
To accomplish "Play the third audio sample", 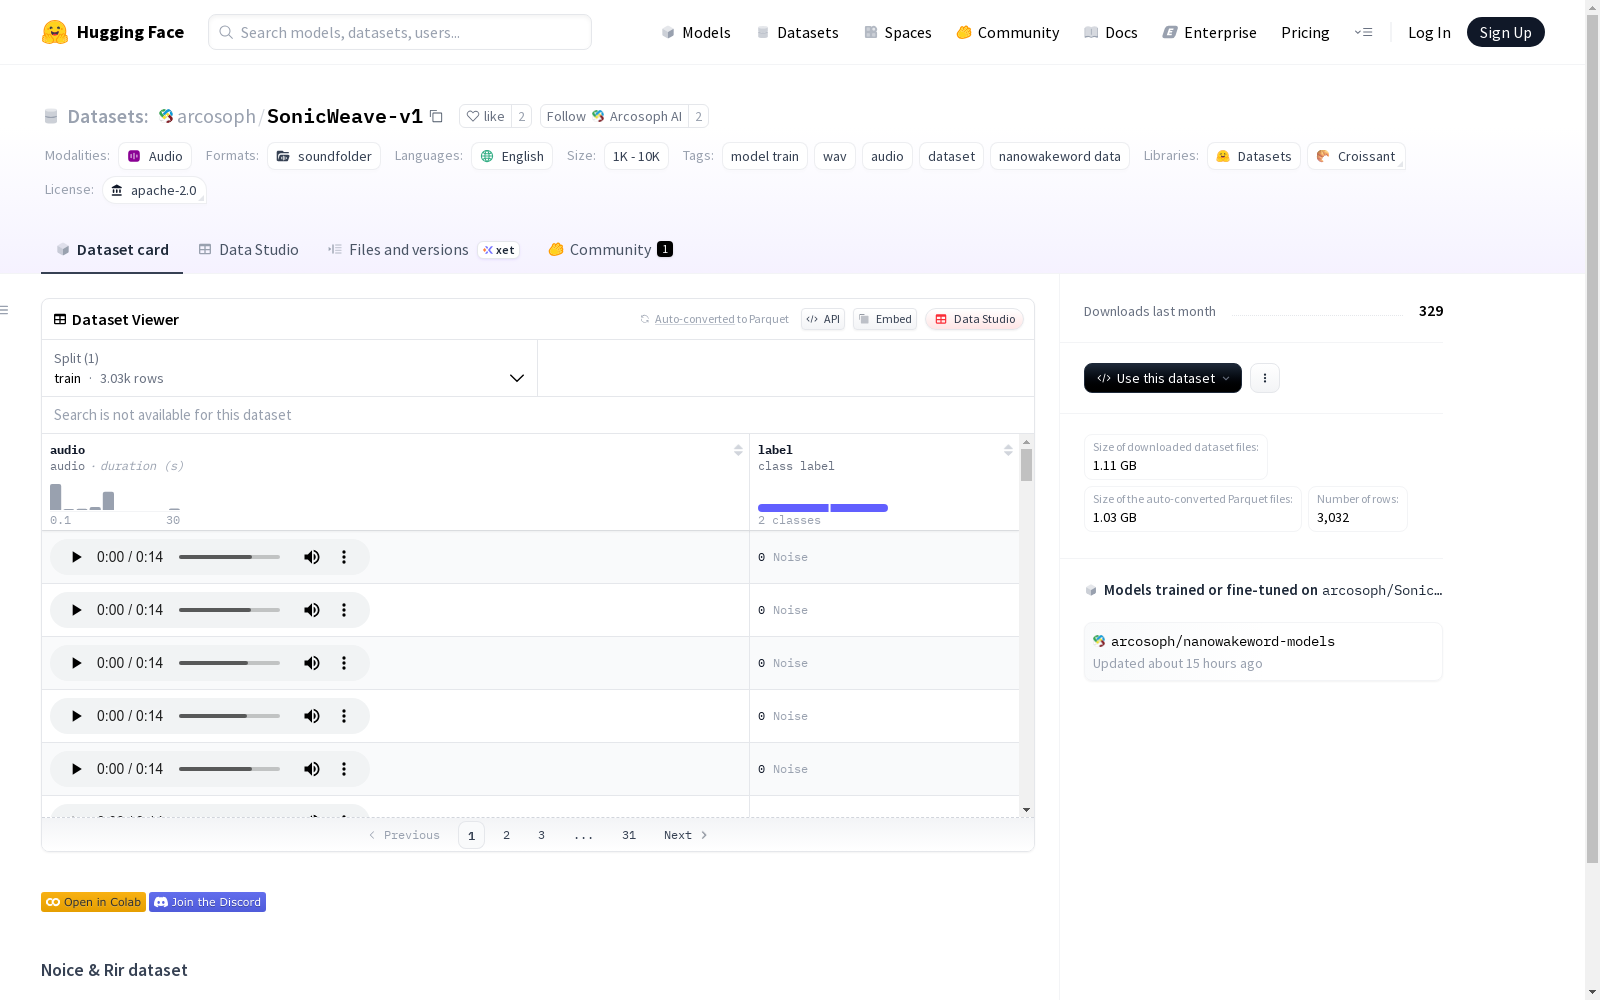I will click(76, 663).
